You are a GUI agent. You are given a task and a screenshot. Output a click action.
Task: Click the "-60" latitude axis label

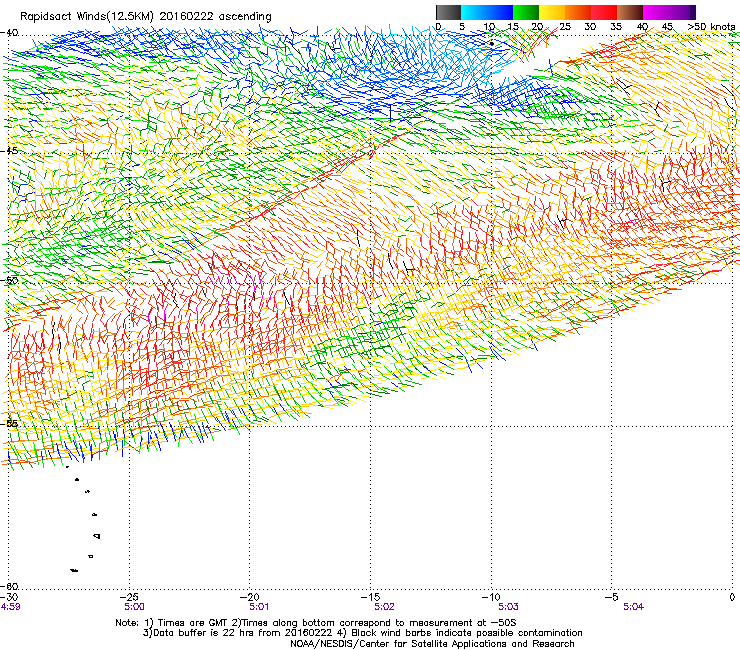(9, 586)
